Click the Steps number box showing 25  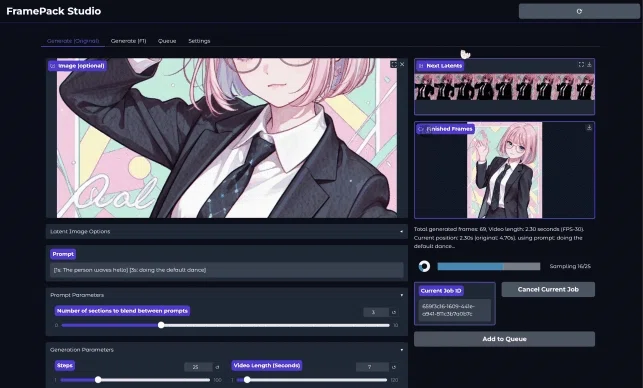click(x=198, y=367)
